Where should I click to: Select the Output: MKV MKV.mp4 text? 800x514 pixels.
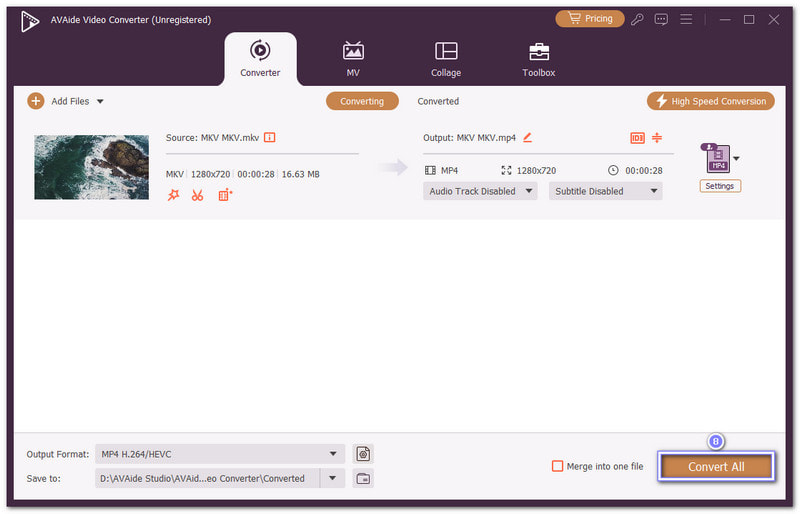(469, 138)
